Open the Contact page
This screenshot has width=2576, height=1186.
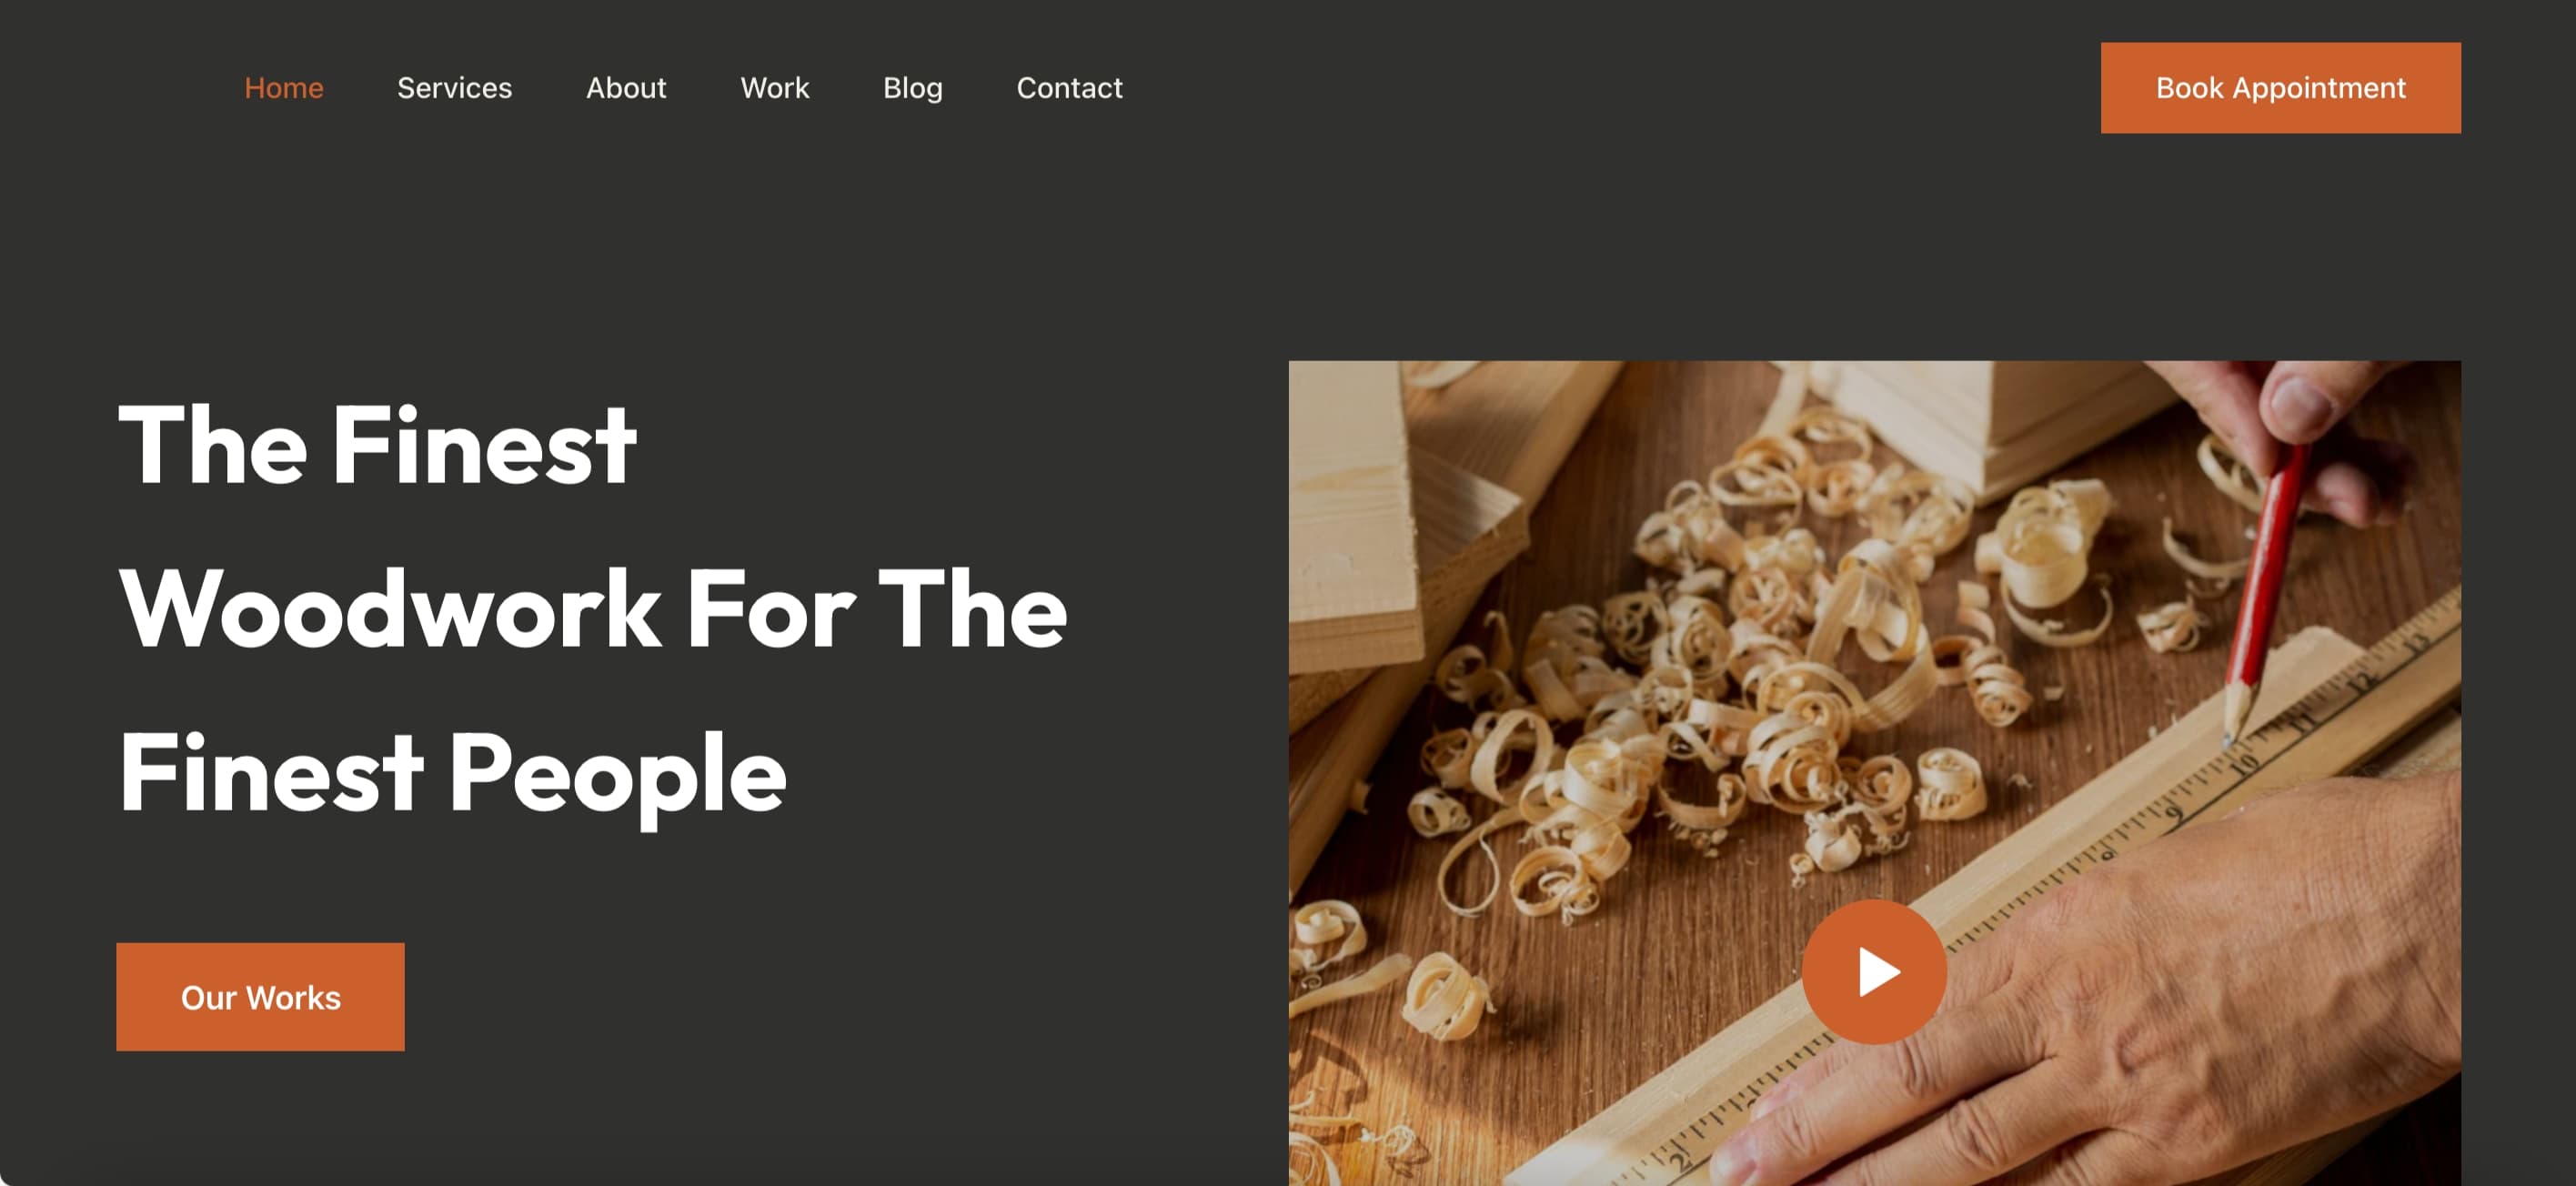1070,88
